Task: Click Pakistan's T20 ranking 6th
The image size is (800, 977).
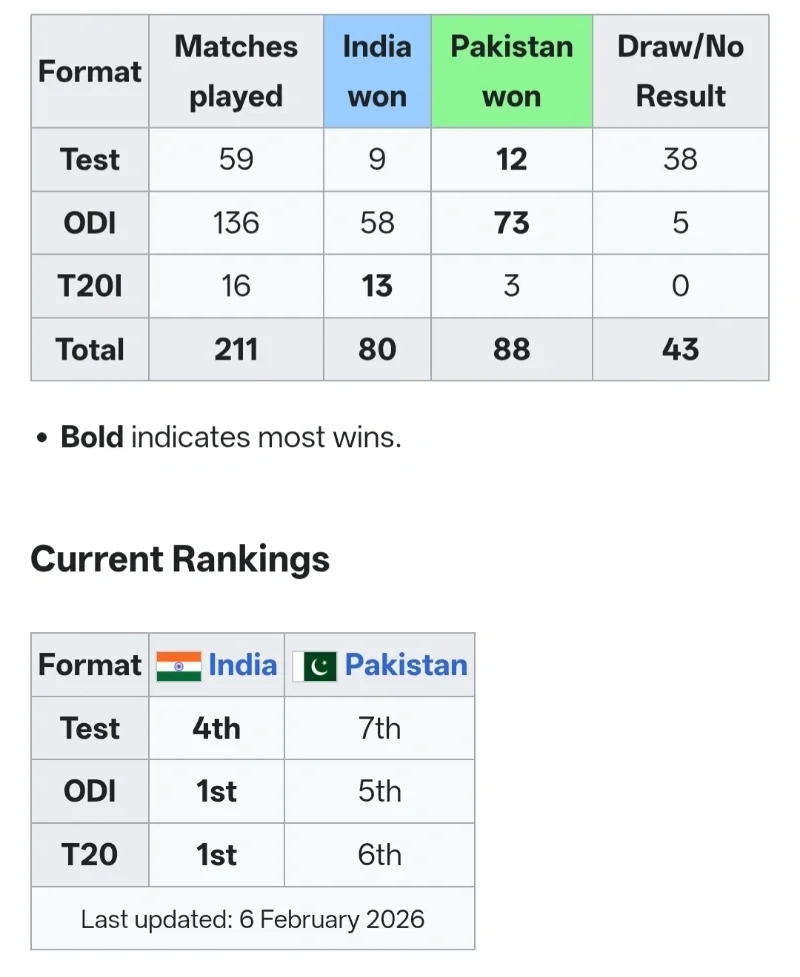Action: click(x=379, y=855)
